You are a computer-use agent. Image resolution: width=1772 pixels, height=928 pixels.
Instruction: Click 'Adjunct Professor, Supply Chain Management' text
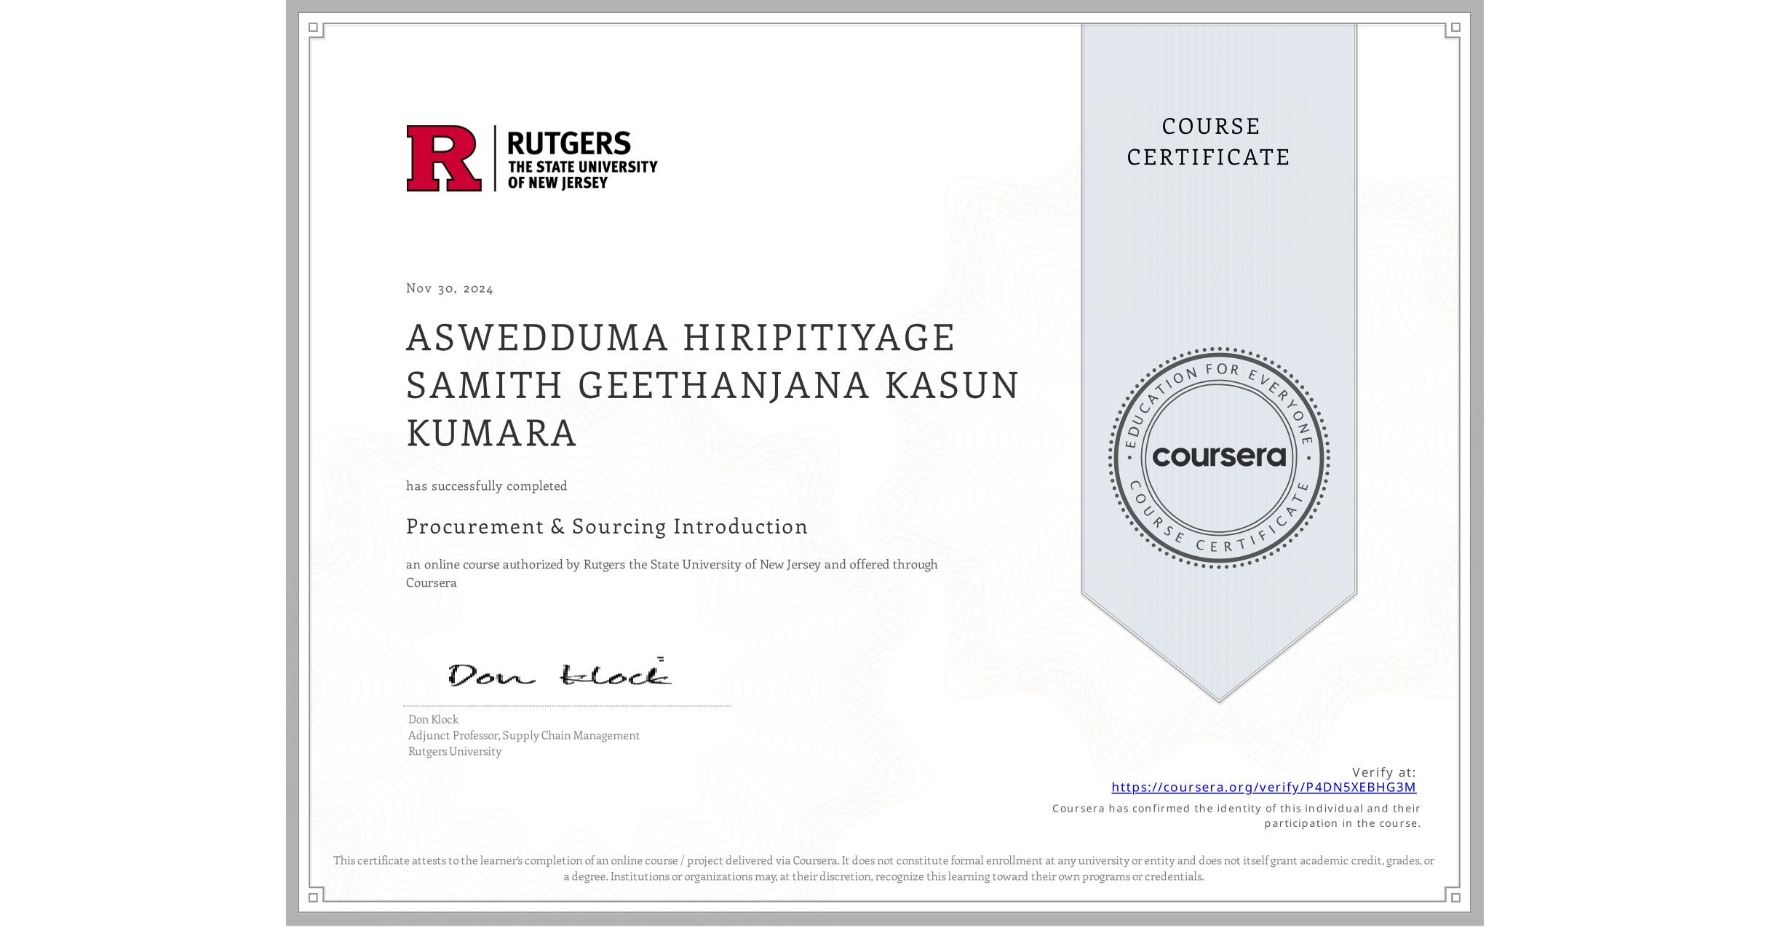[x=523, y=735]
